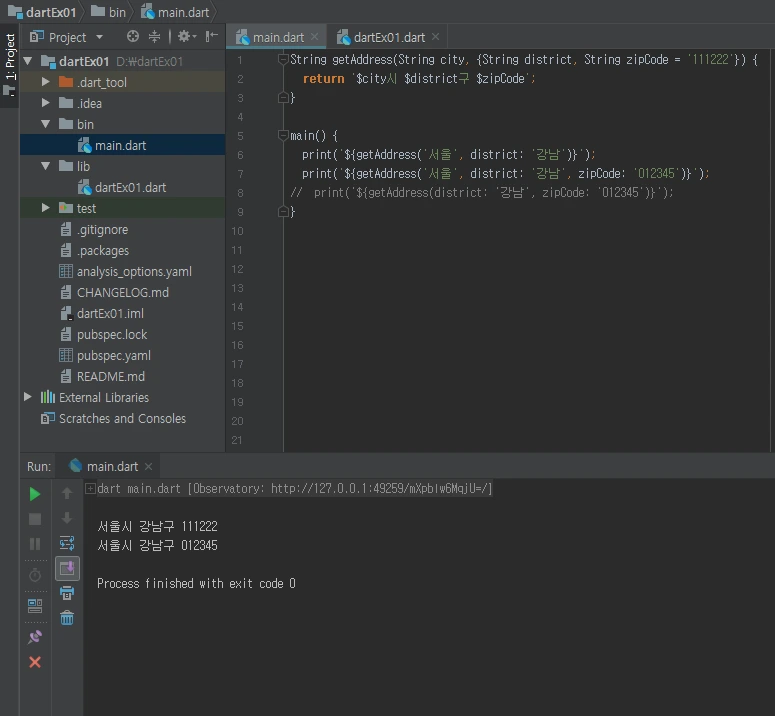
Task: Select Scratches and Consoles node
Action: (x=123, y=419)
